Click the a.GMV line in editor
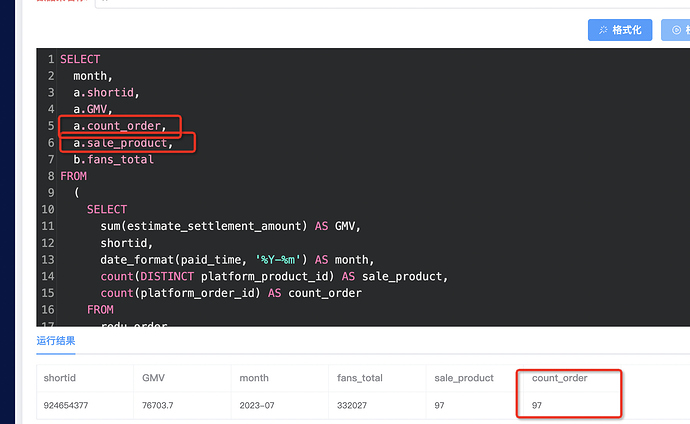Image resolution: width=690 pixels, height=424 pixels. [93, 109]
